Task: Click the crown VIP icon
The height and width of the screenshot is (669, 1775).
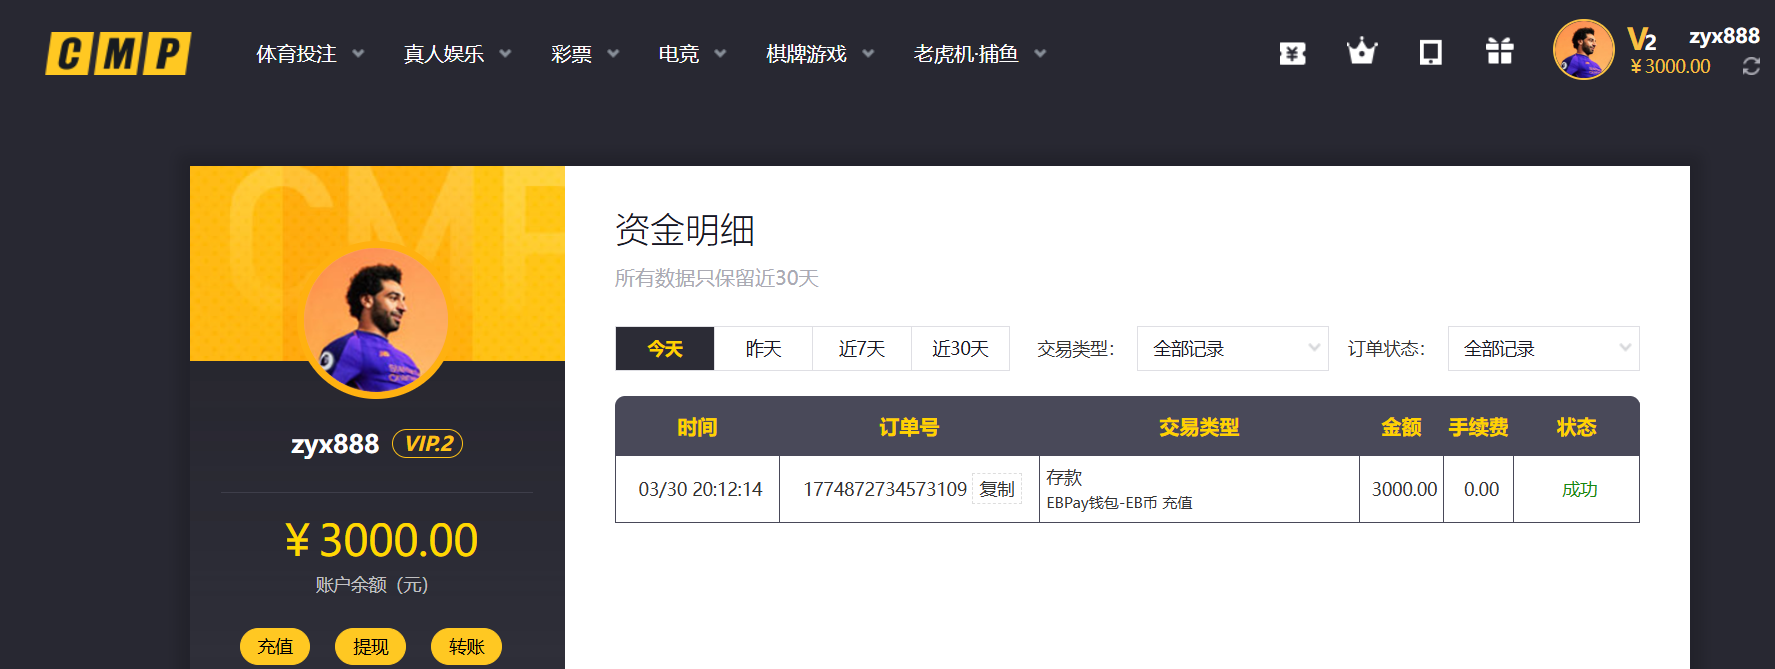Action: (1361, 52)
